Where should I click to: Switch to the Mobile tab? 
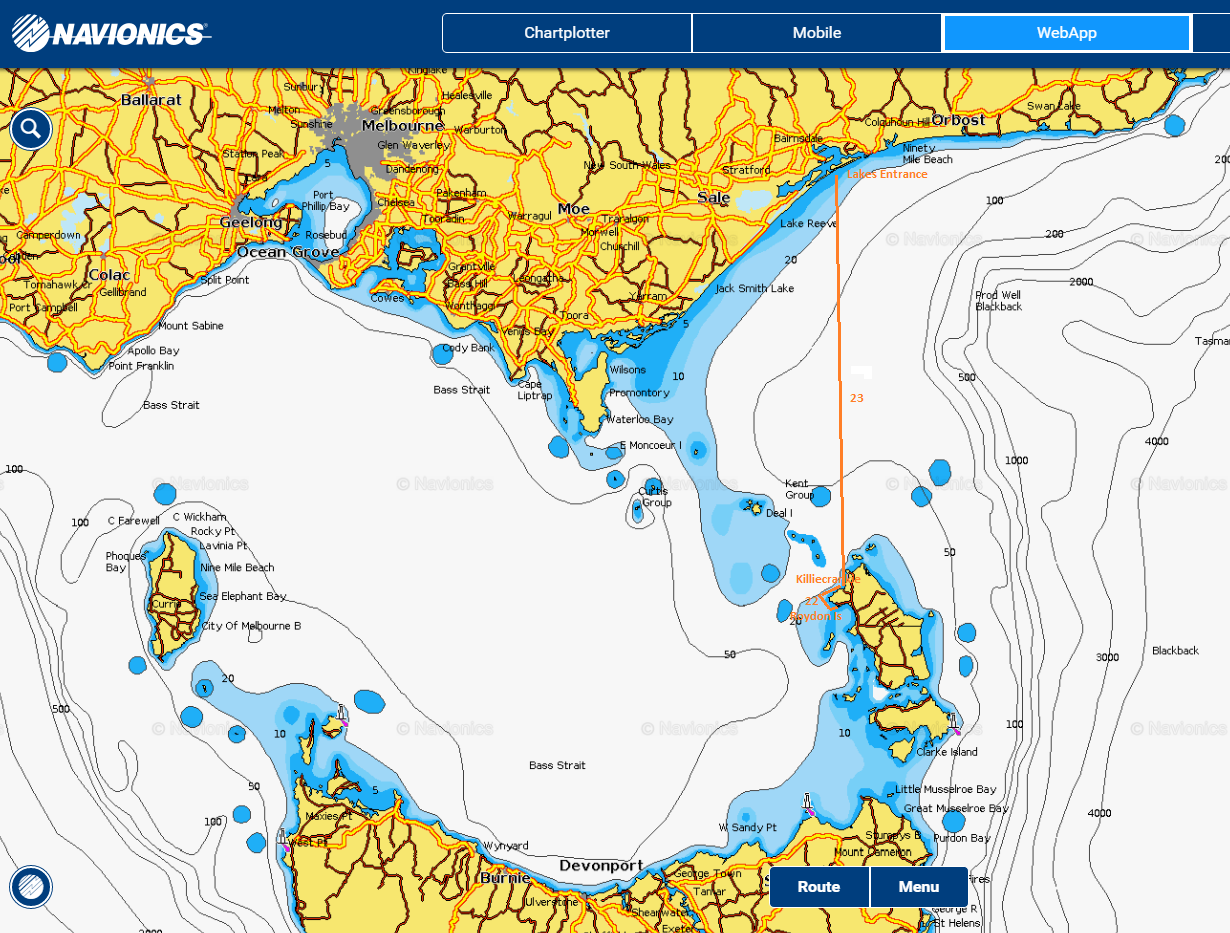[817, 33]
